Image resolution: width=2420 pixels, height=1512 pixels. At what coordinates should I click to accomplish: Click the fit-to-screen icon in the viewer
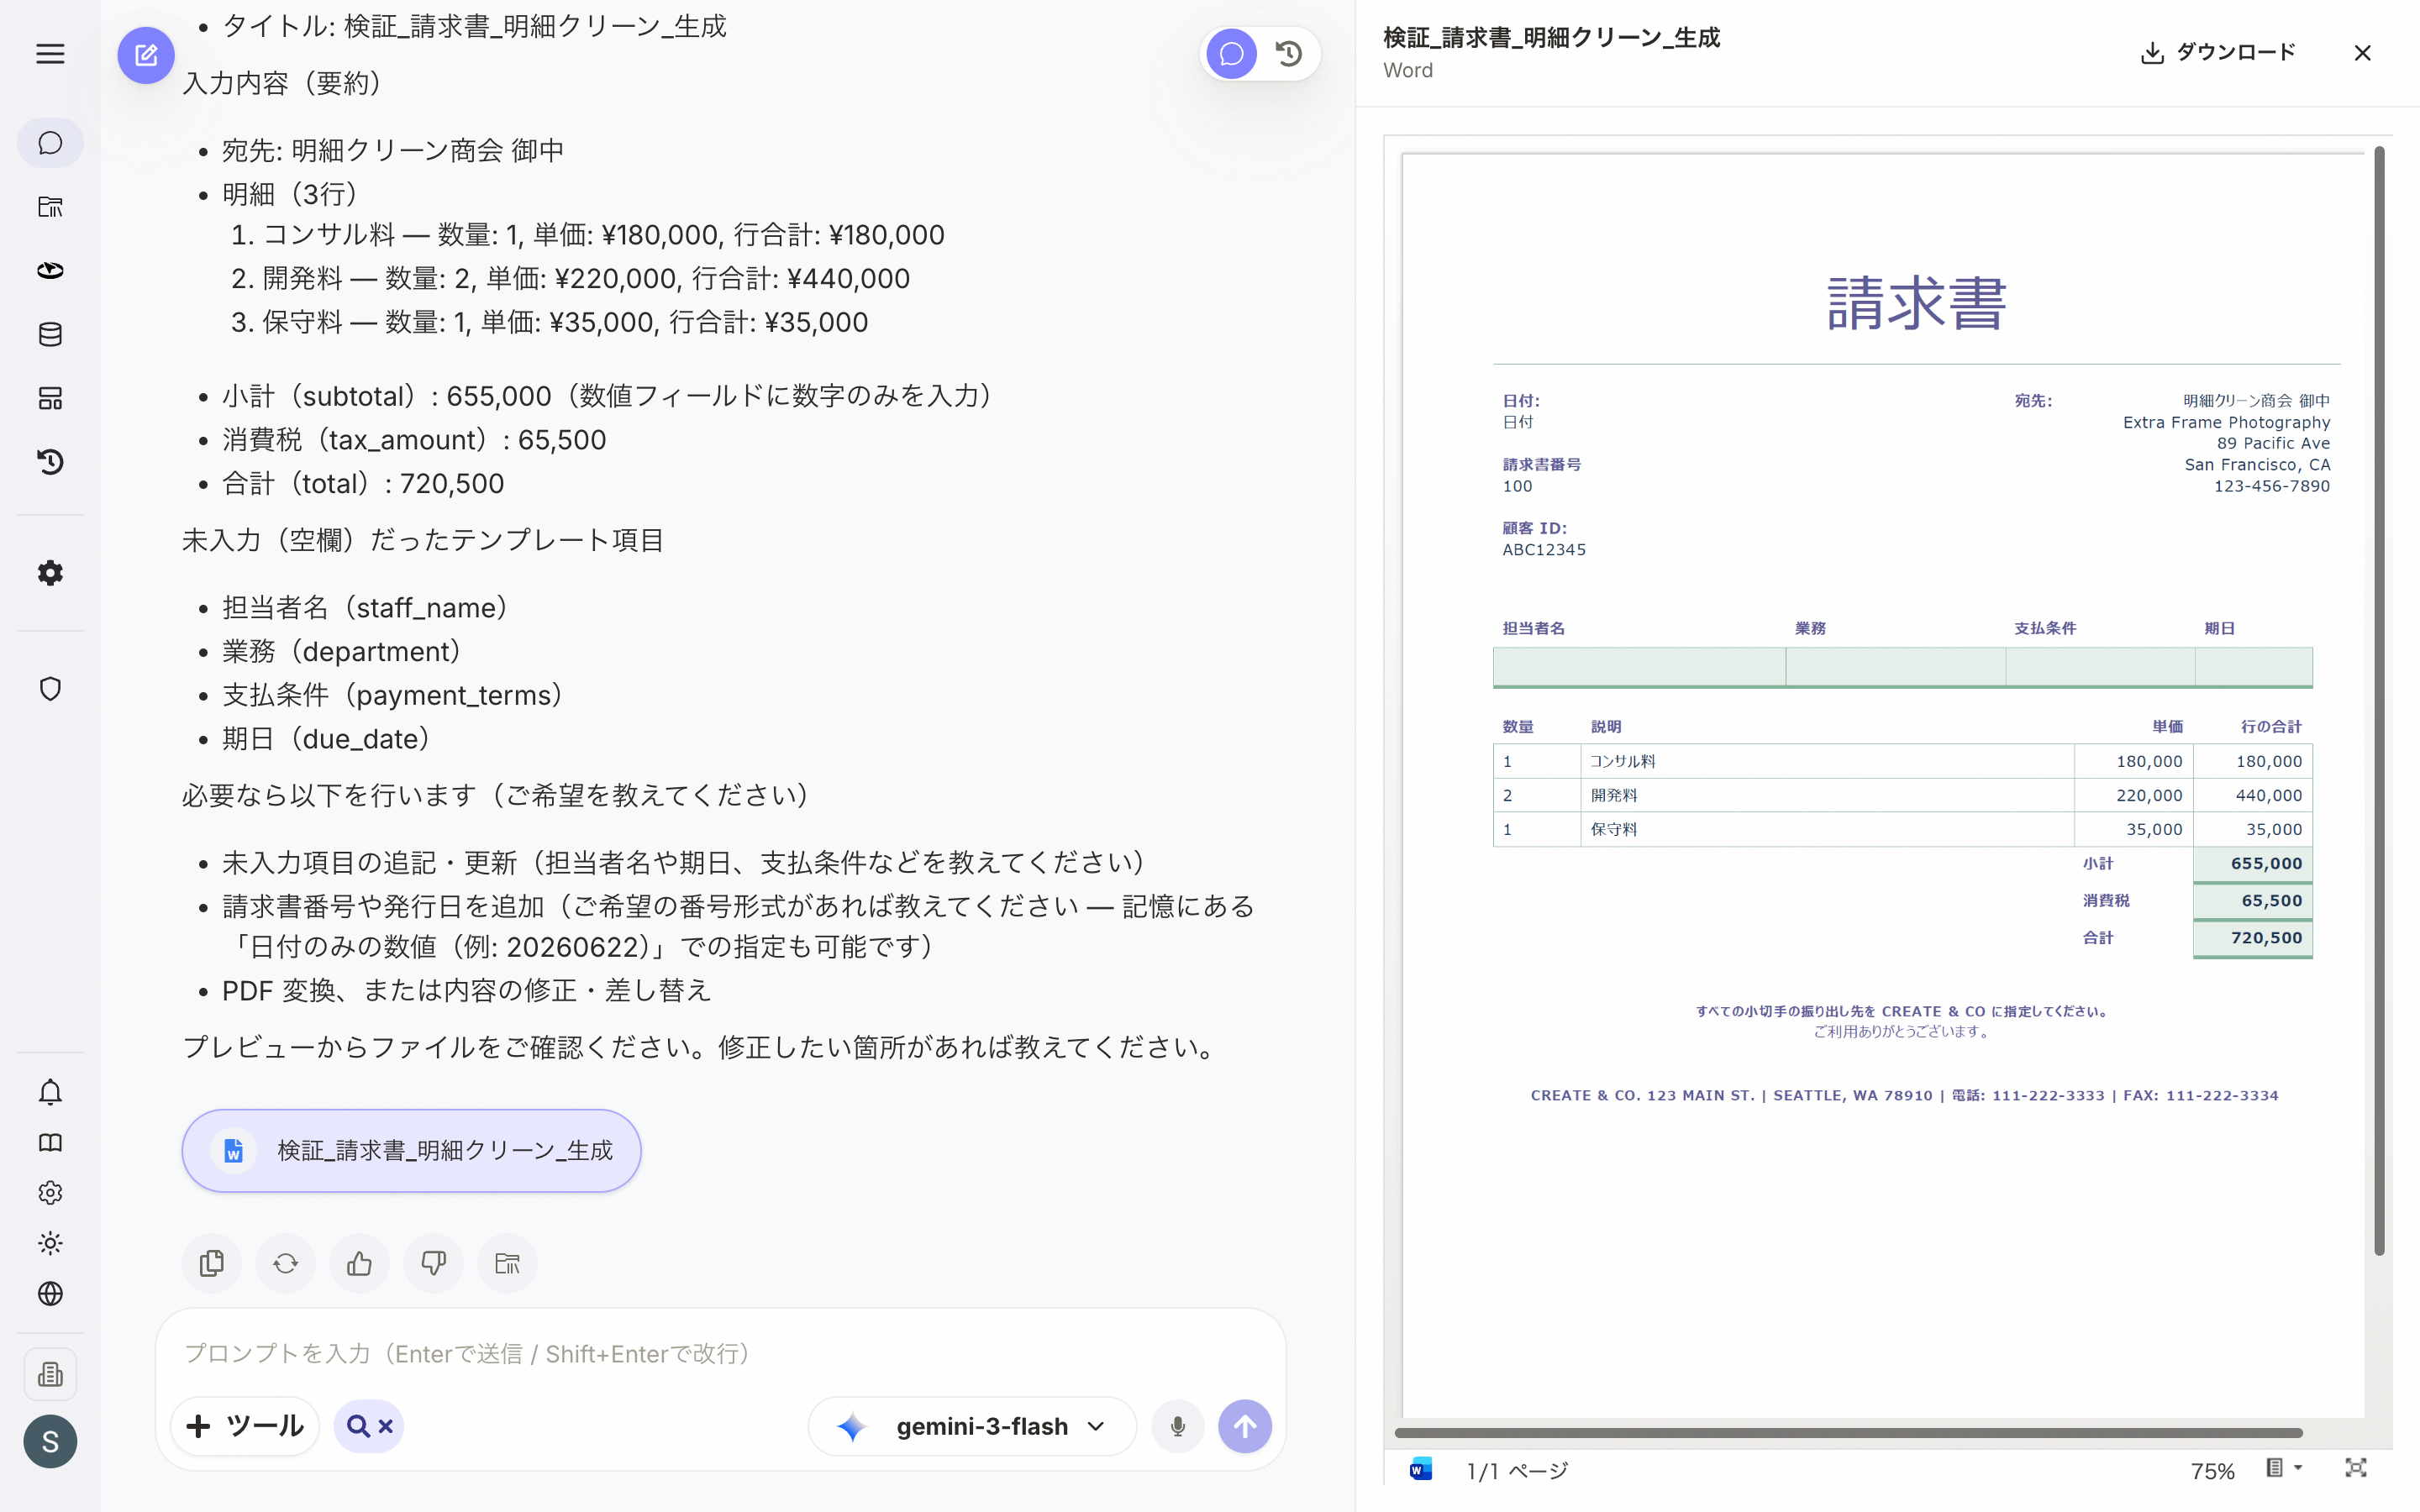click(x=2356, y=1469)
